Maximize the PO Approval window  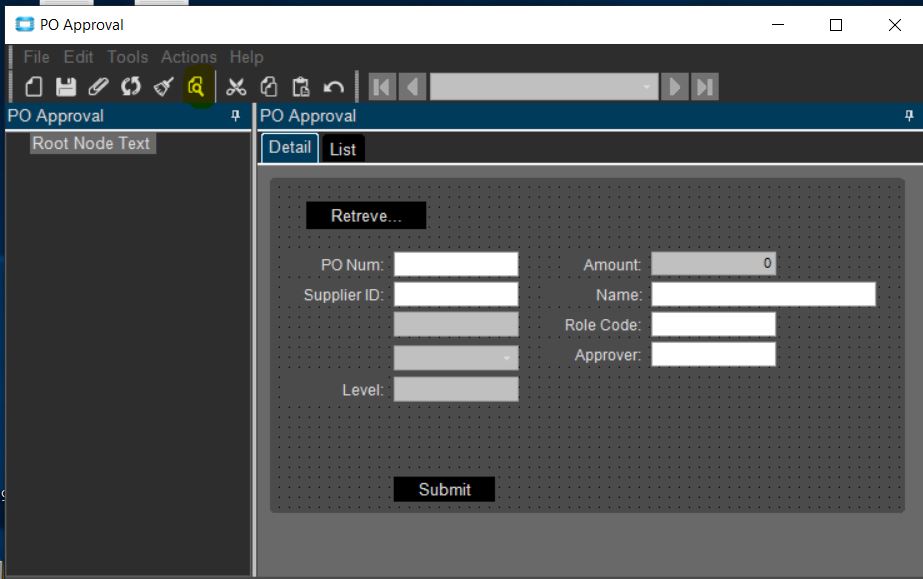(x=836, y=25)
